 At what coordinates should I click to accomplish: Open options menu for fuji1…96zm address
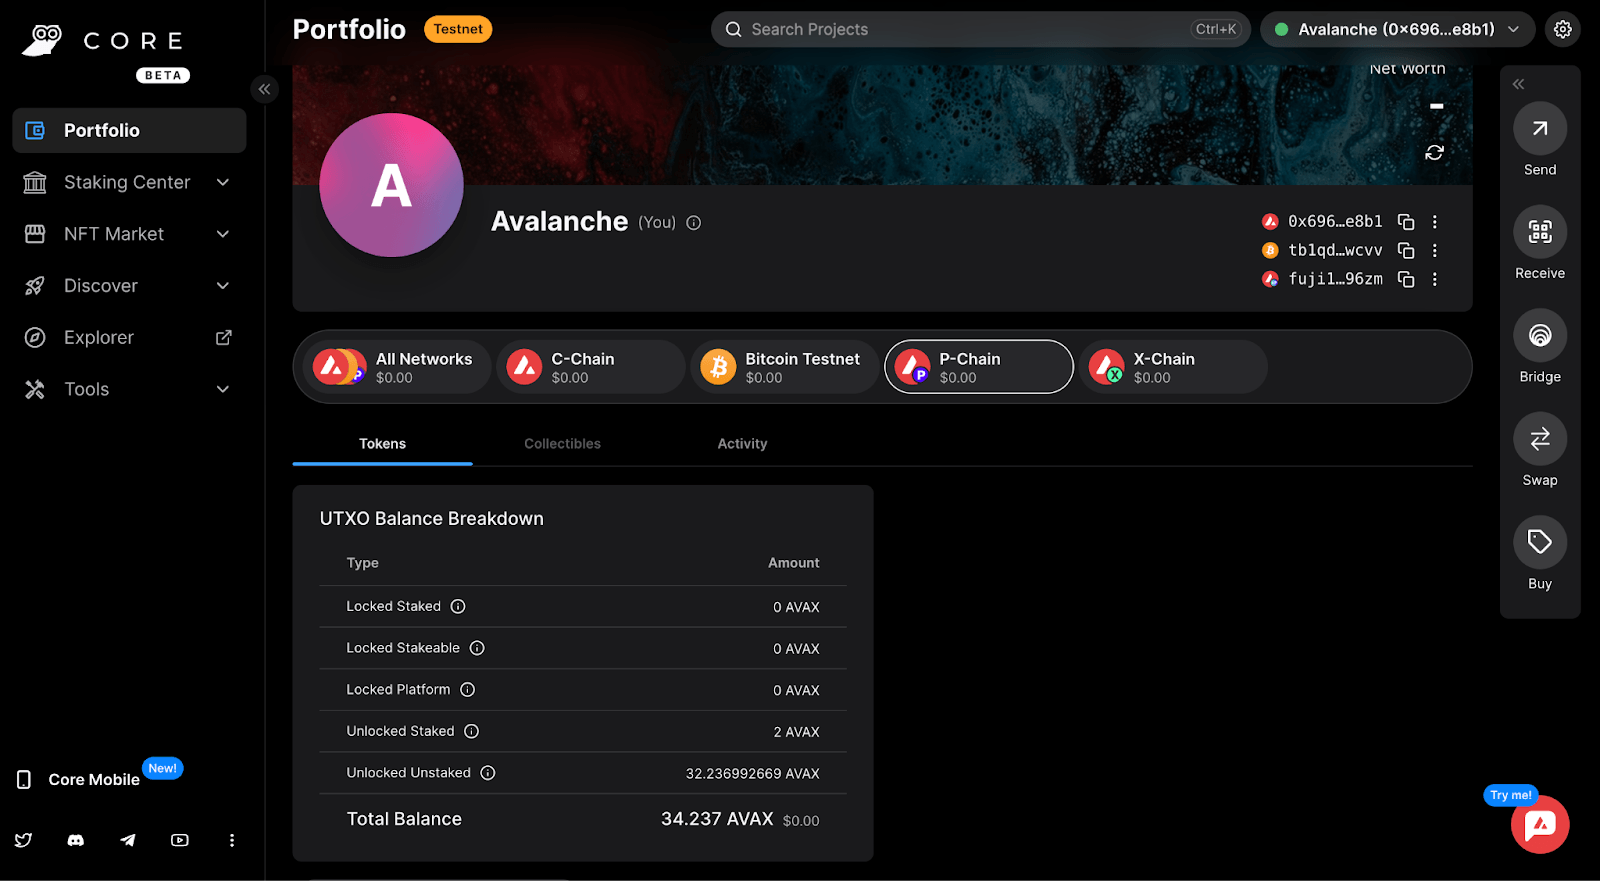point(1435,279)
